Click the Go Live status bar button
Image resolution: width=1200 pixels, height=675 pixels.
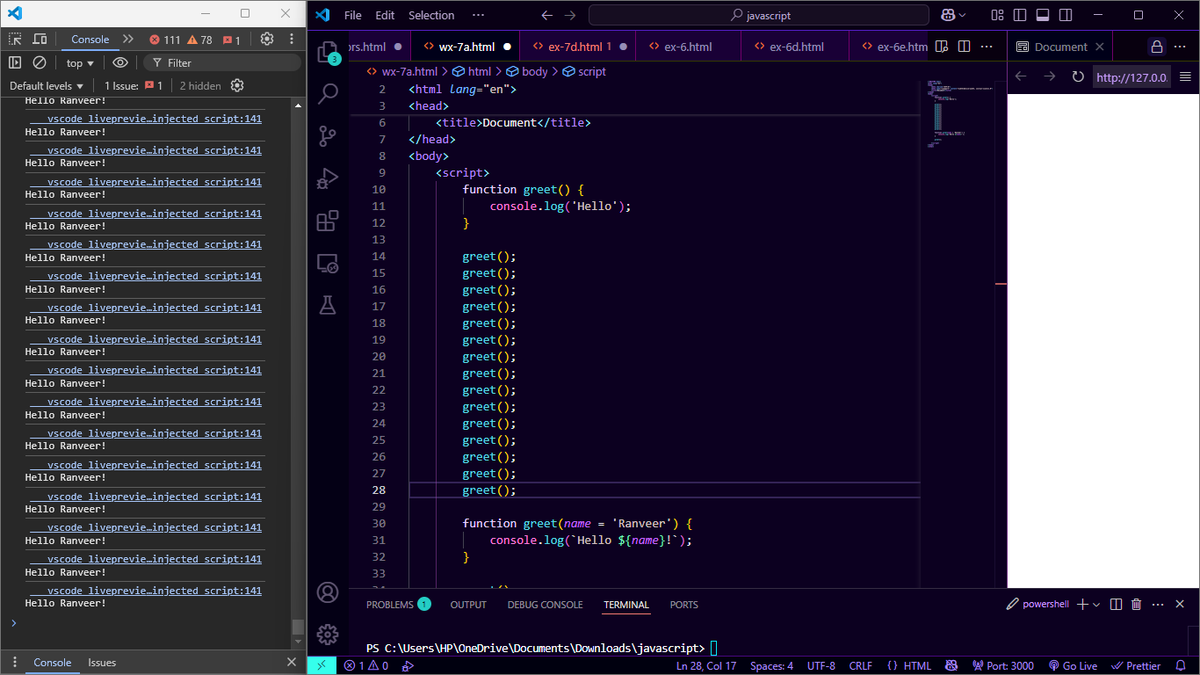[x=1073, y=666]
